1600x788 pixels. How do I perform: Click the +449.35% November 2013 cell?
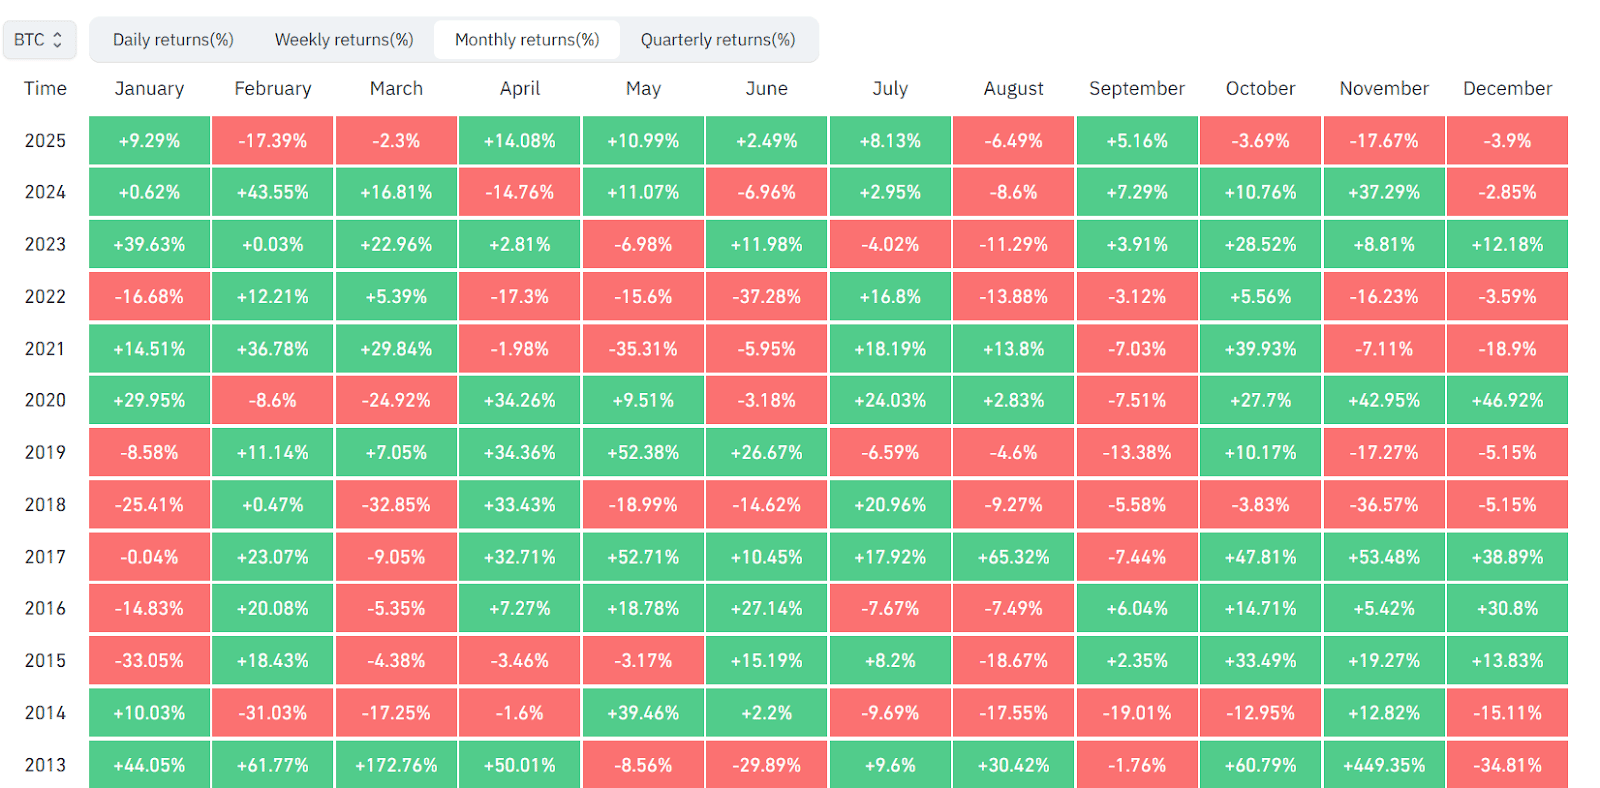(x=1384, y=765)
